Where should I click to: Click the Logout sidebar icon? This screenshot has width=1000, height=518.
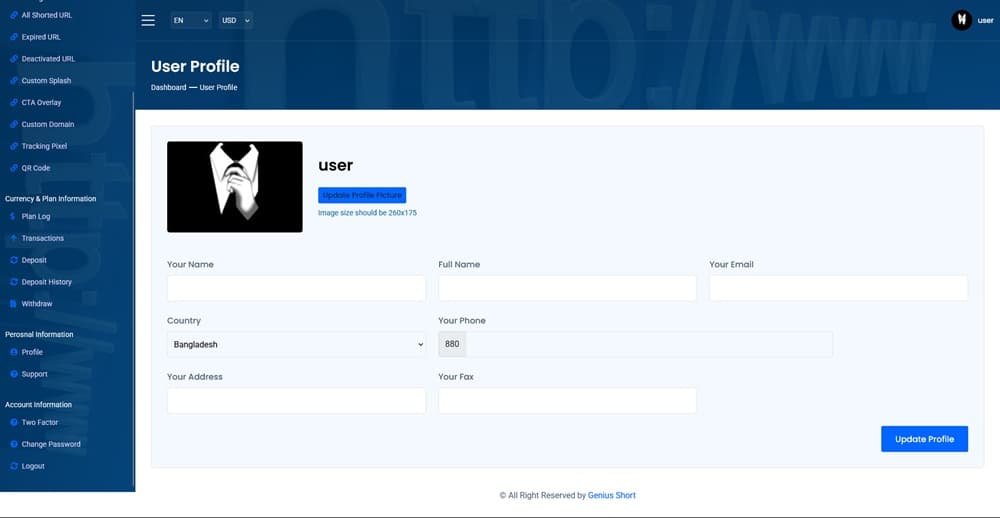[12, 467]
